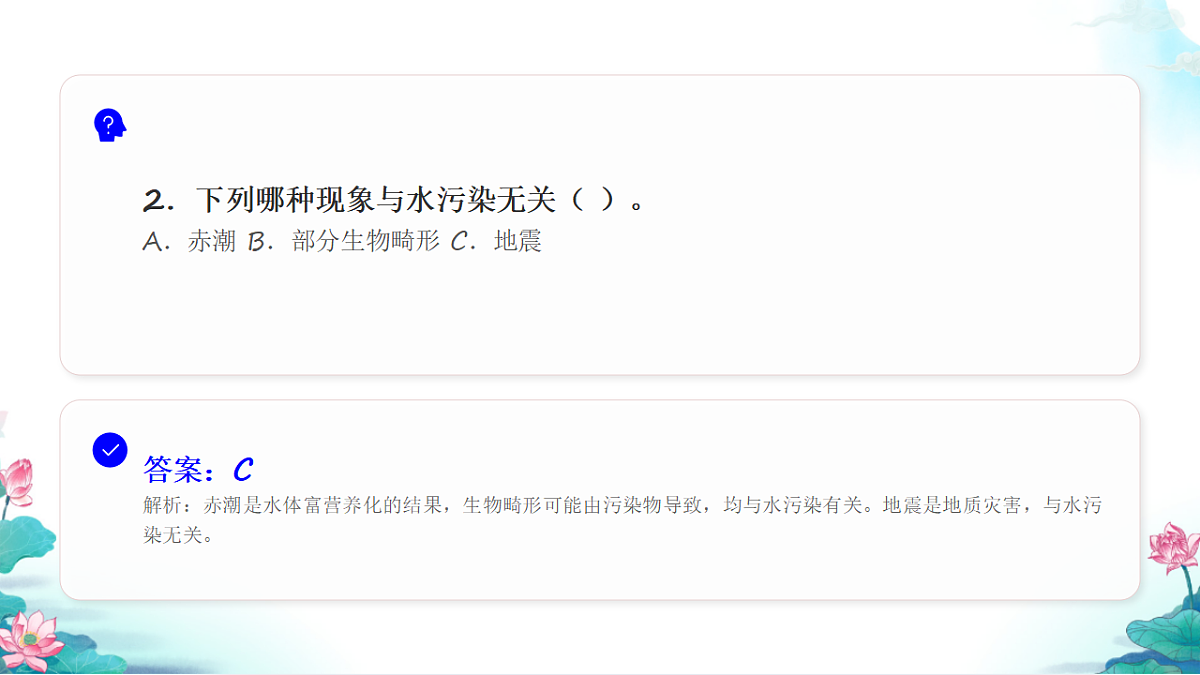Select the pink lotus flower at bottom-left

pos(30,638)
